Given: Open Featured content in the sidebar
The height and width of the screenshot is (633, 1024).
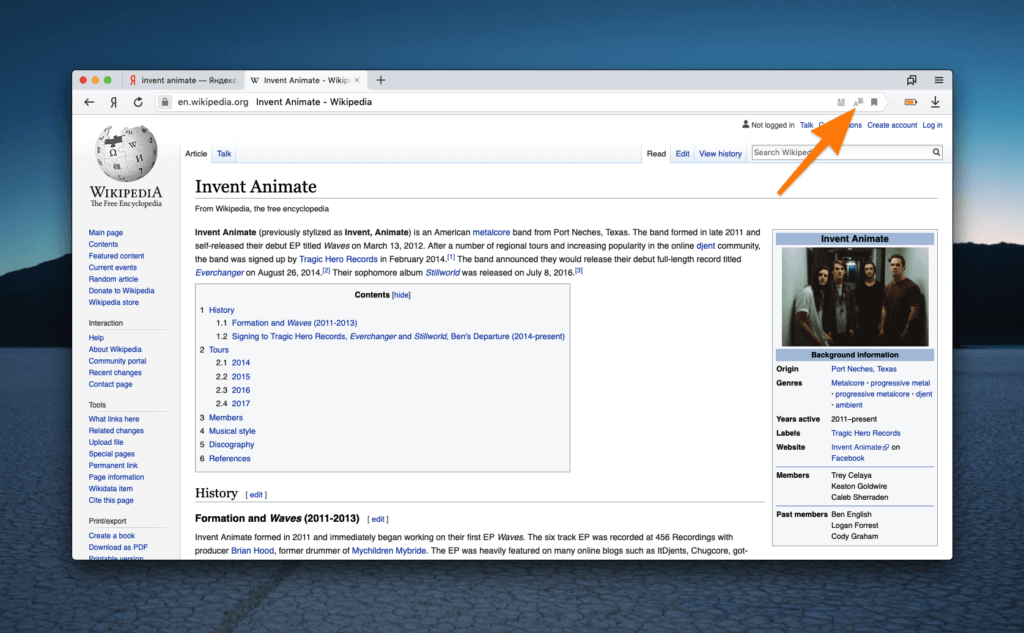Looking at the screenshot, I should click(116, 256).
